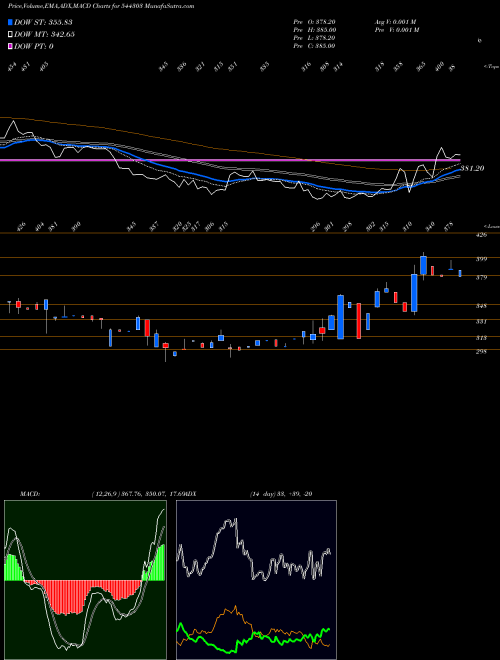Click the chart title mentioning MunafaSutra.com
The width and height of the screenshot is (500, 660).
click(101, 6)
